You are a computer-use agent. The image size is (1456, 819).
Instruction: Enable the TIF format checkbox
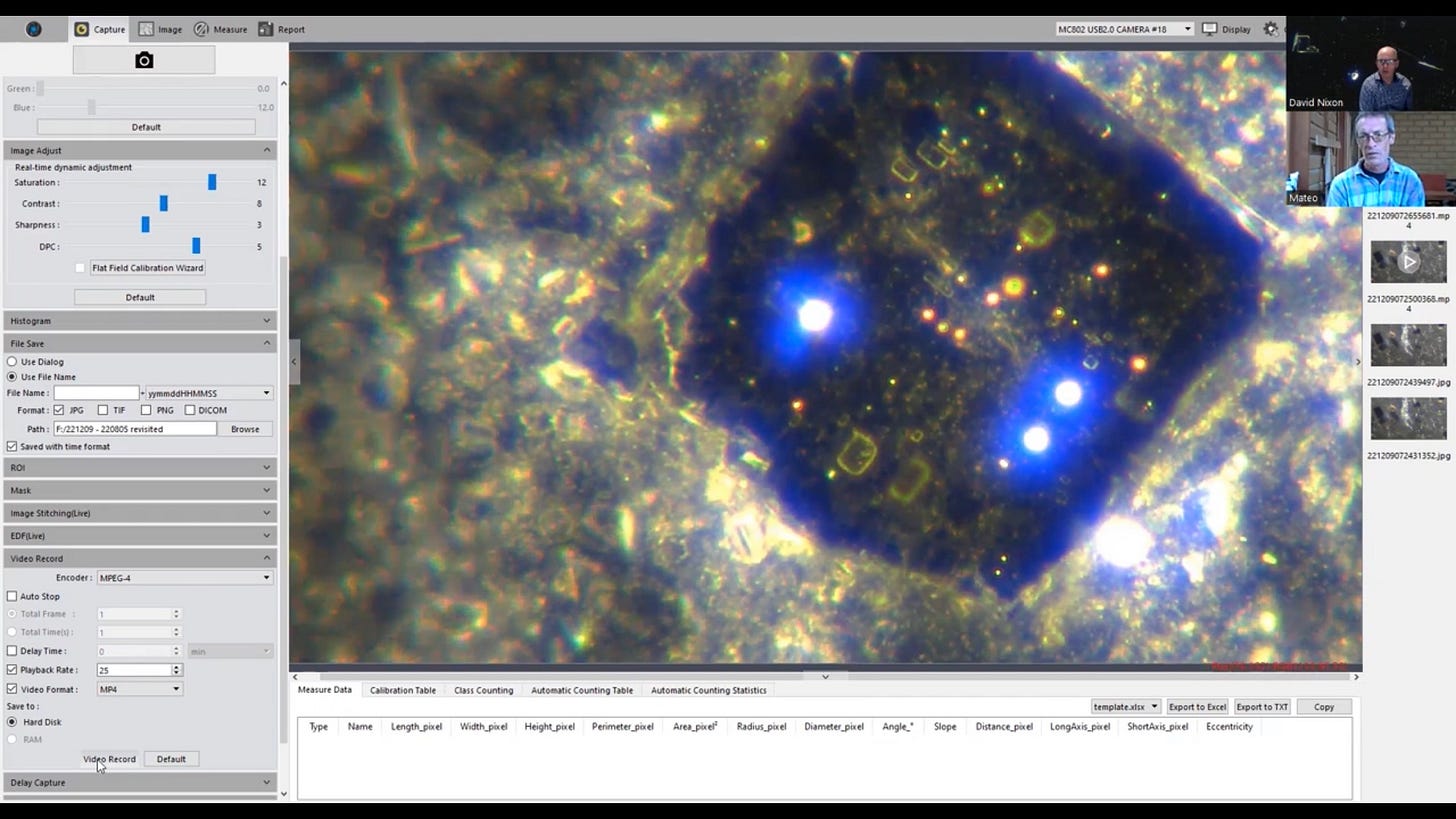102,410
